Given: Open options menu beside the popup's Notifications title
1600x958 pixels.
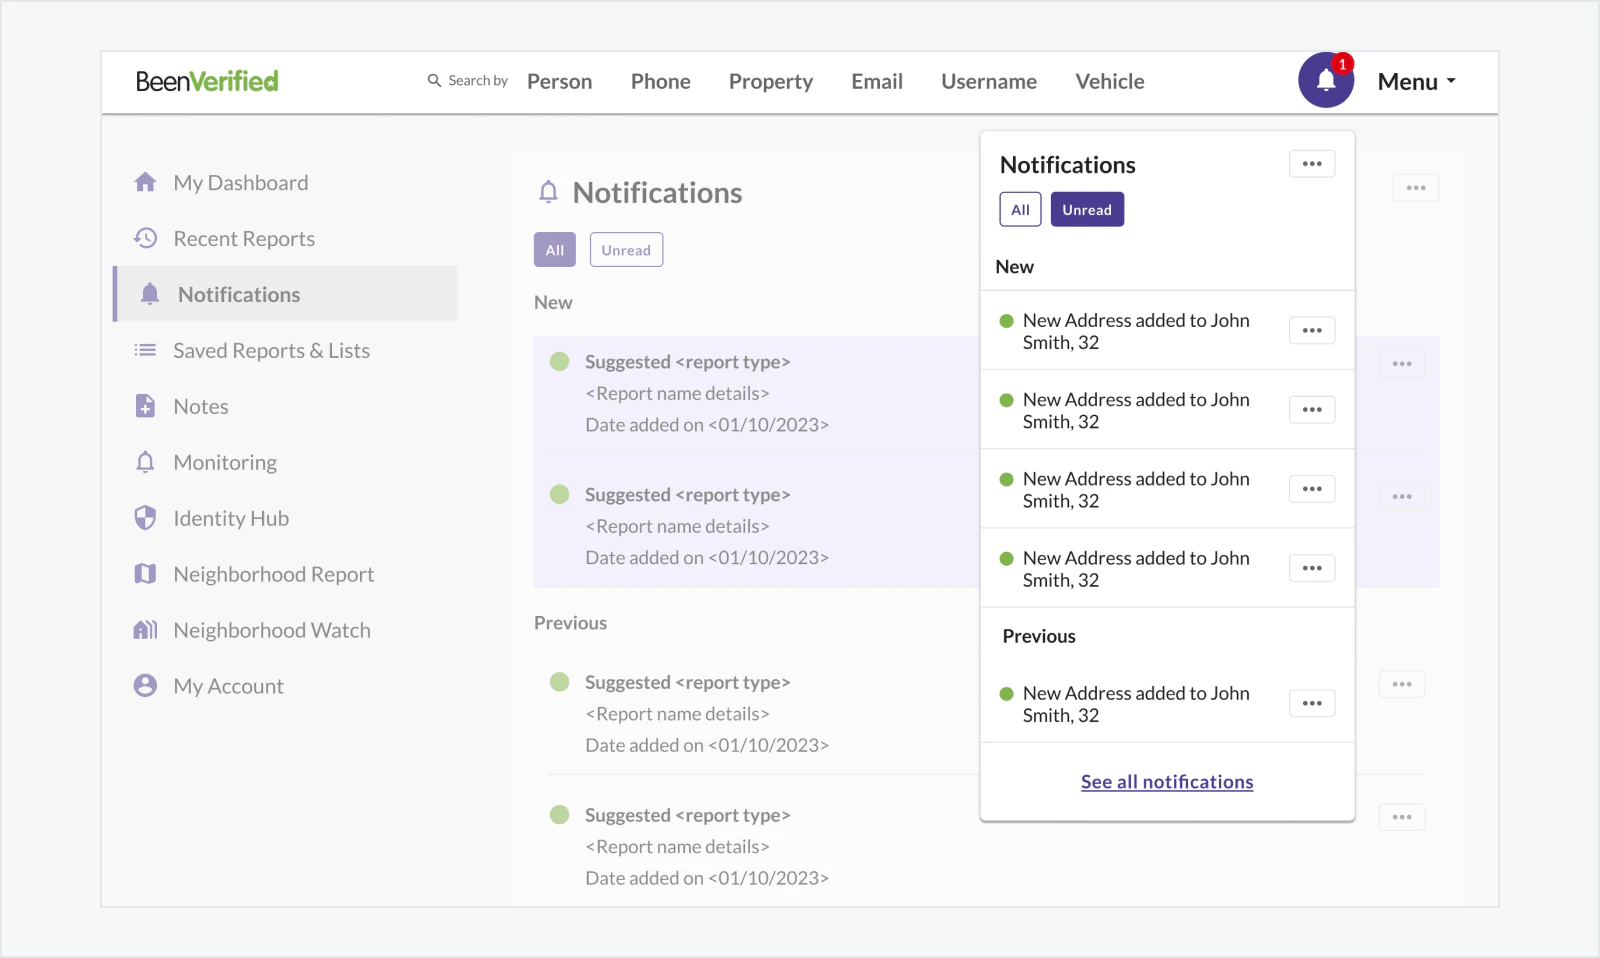Looking at the screenshot, I should 1312,164.
